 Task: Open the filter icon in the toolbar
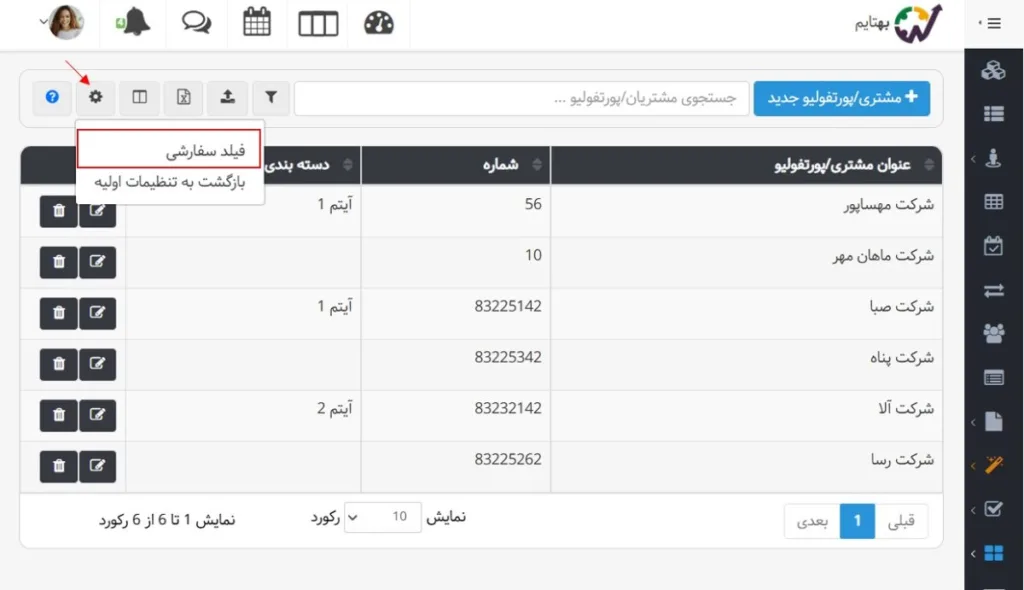click(271, 97)
